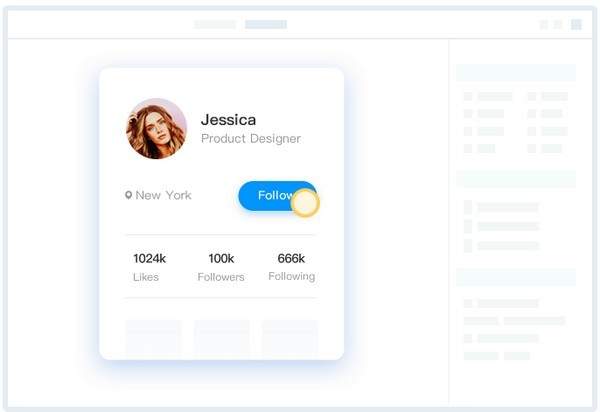Toggle the first checkbox in sidebar grid's left column

pyautogui.click(x=468, y=96)
